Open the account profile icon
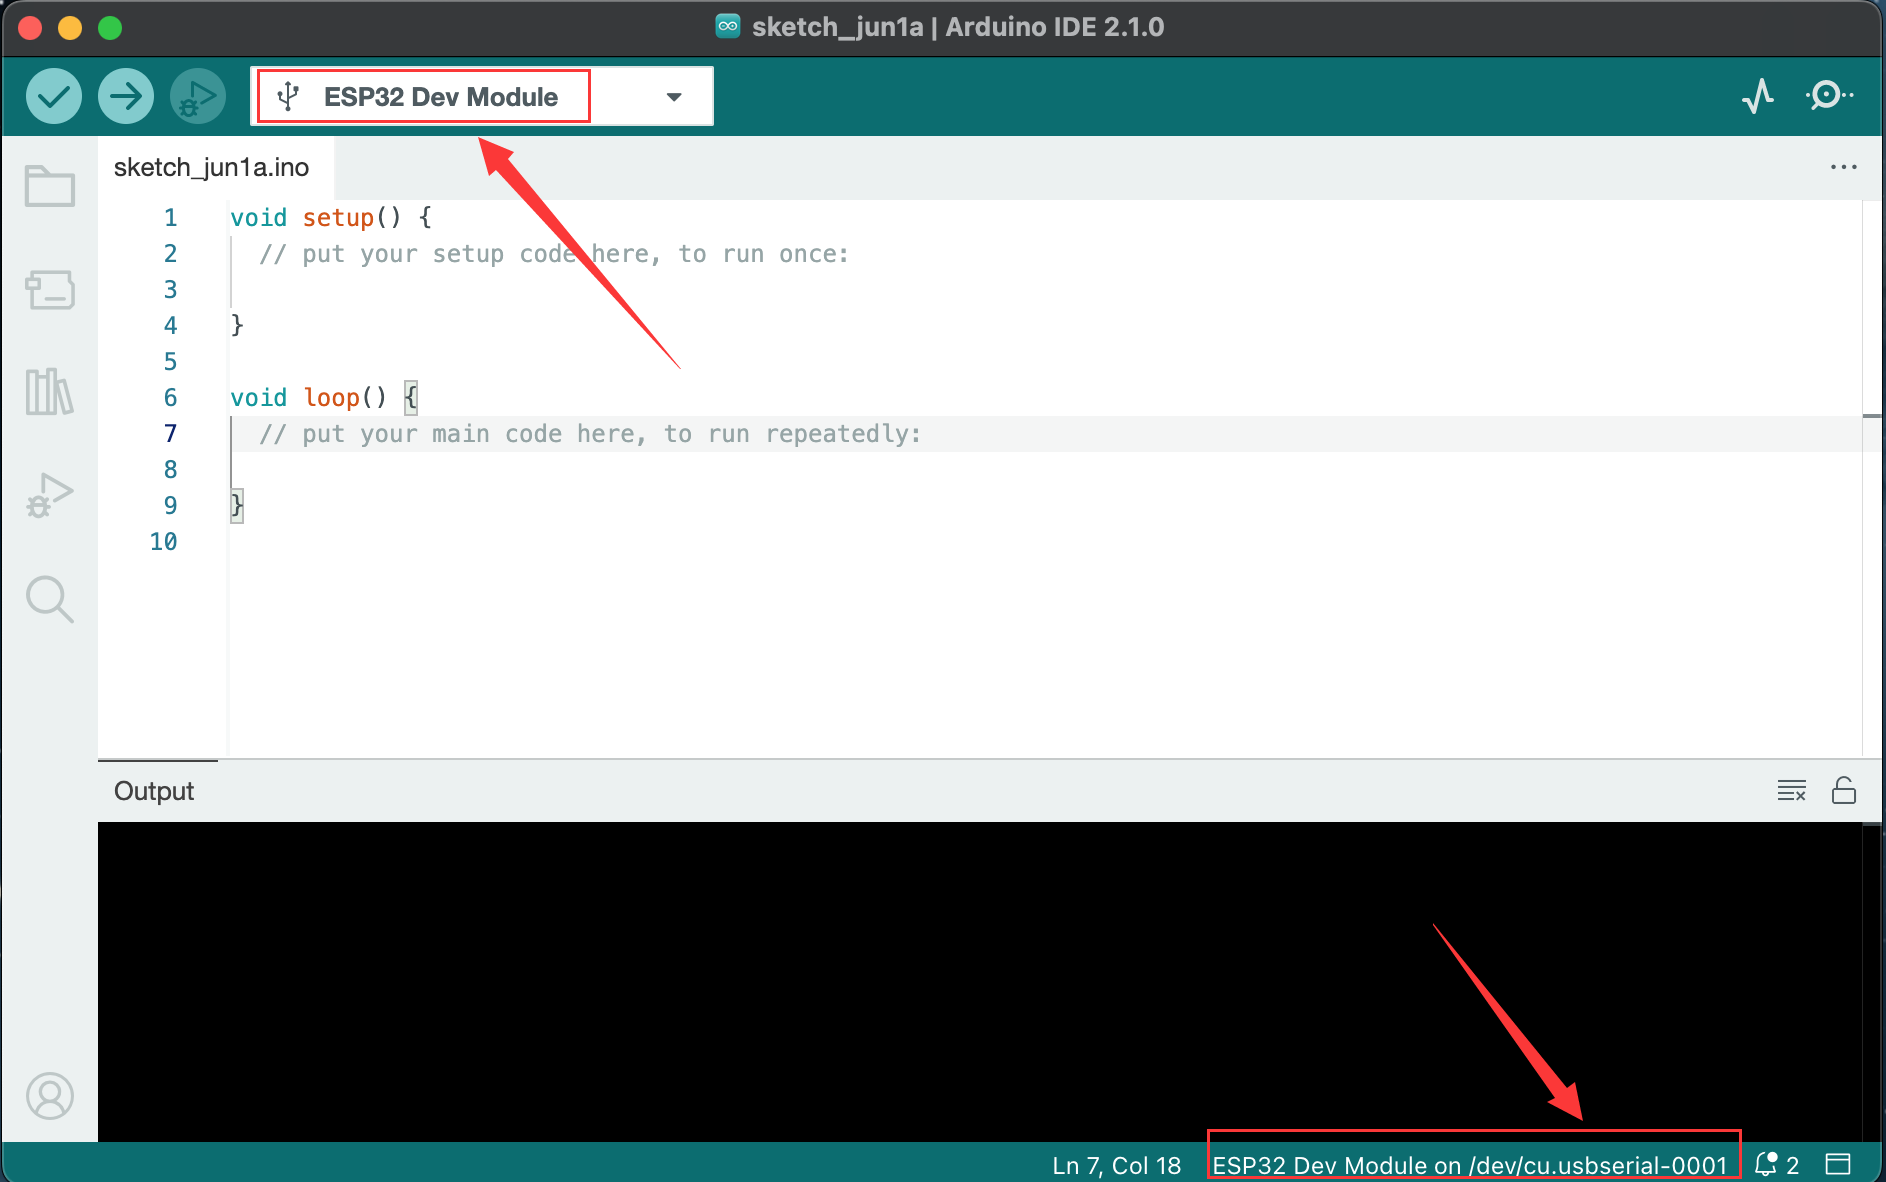Image resolution: width=1886 pixels, height=1182 pixels. pos(50,1096)
